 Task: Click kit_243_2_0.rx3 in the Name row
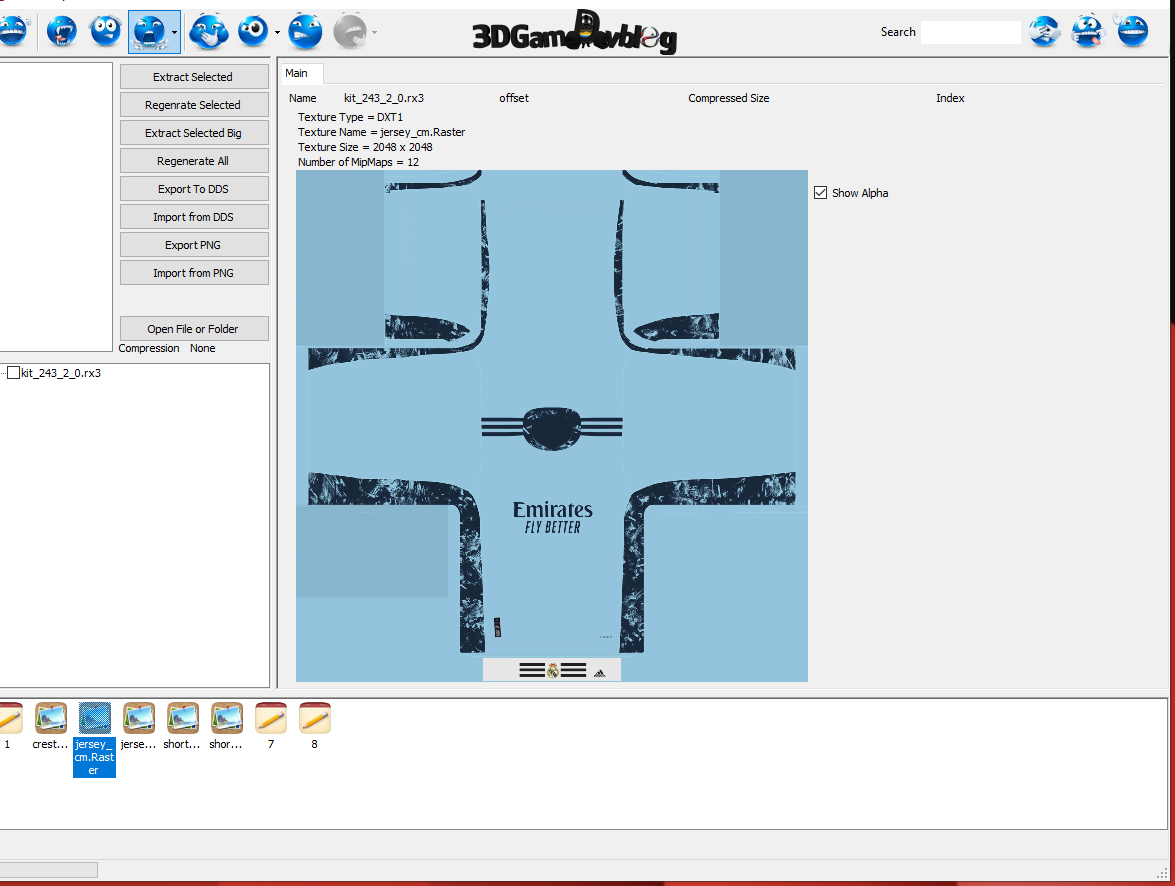384,98
